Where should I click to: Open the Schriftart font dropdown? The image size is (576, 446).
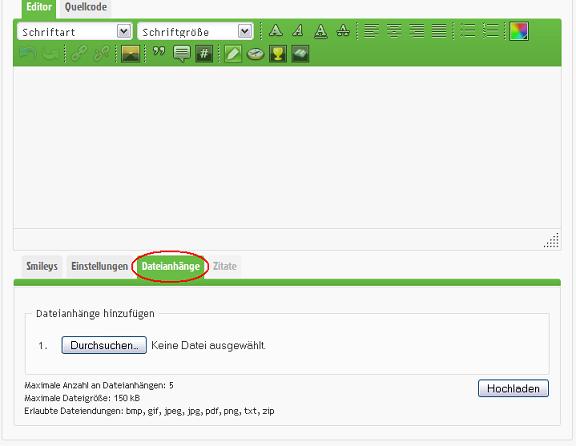coord(75,31)
